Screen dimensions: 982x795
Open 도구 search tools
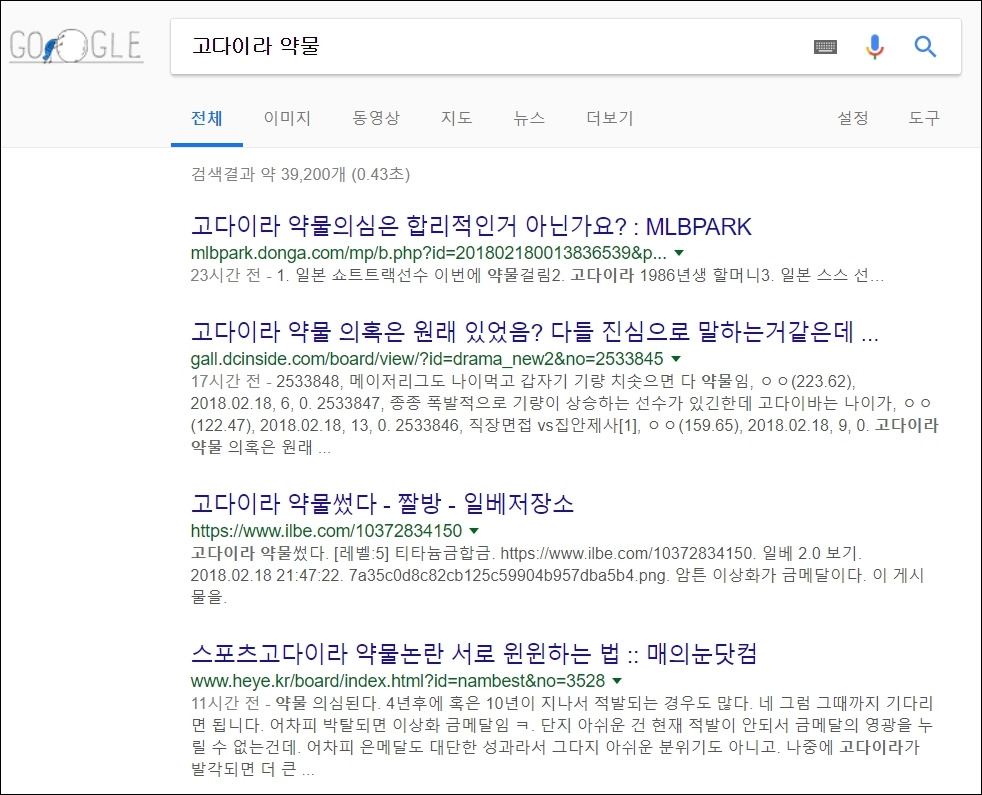924,118
